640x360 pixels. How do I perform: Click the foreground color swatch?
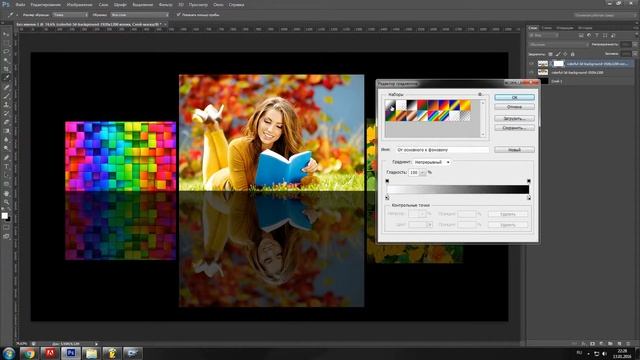(4, 216)
